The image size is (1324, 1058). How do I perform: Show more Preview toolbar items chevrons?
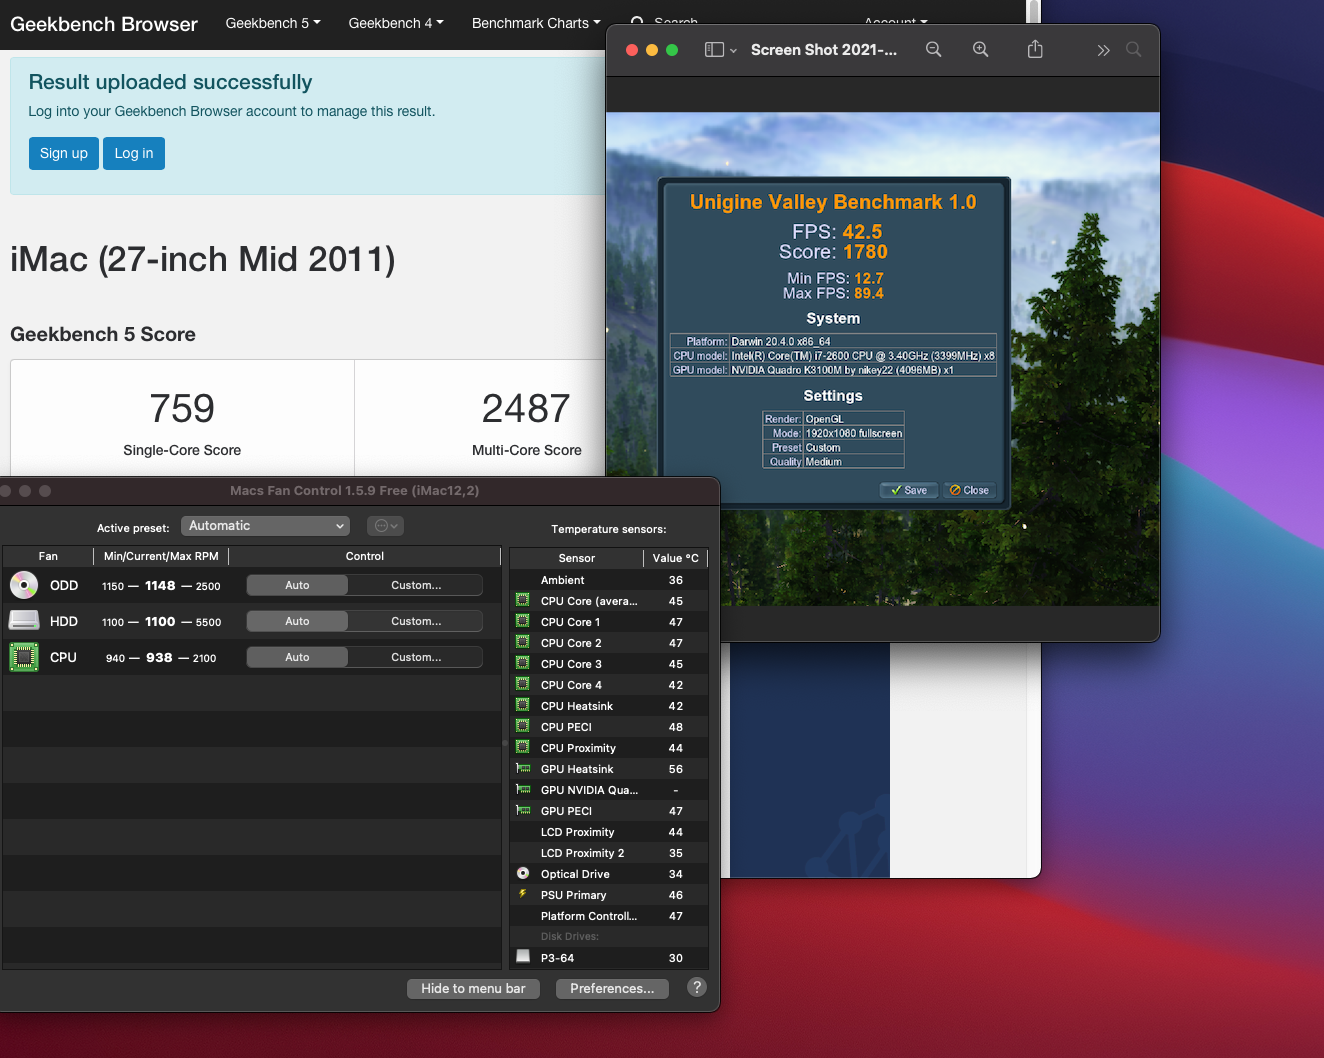[1103, 50]
